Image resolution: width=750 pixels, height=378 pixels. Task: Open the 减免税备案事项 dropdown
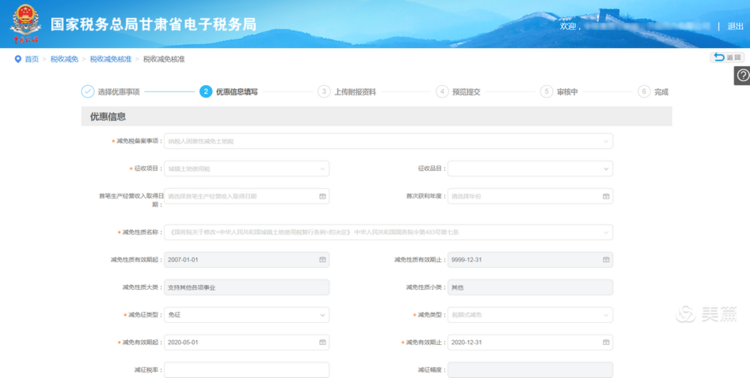[x=388, y=141]
